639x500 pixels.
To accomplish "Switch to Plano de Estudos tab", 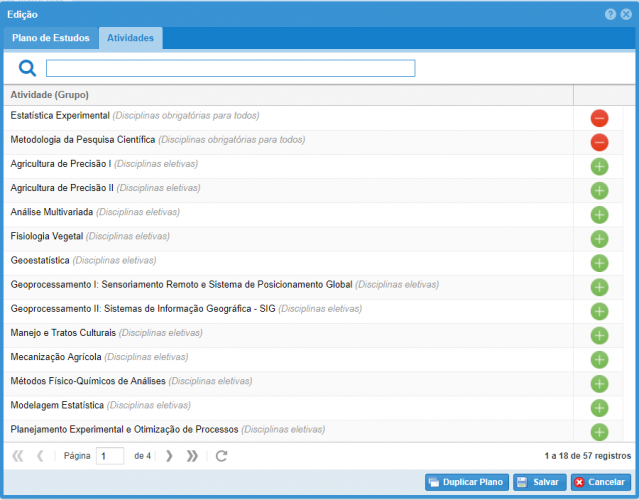I will point(51,38).
